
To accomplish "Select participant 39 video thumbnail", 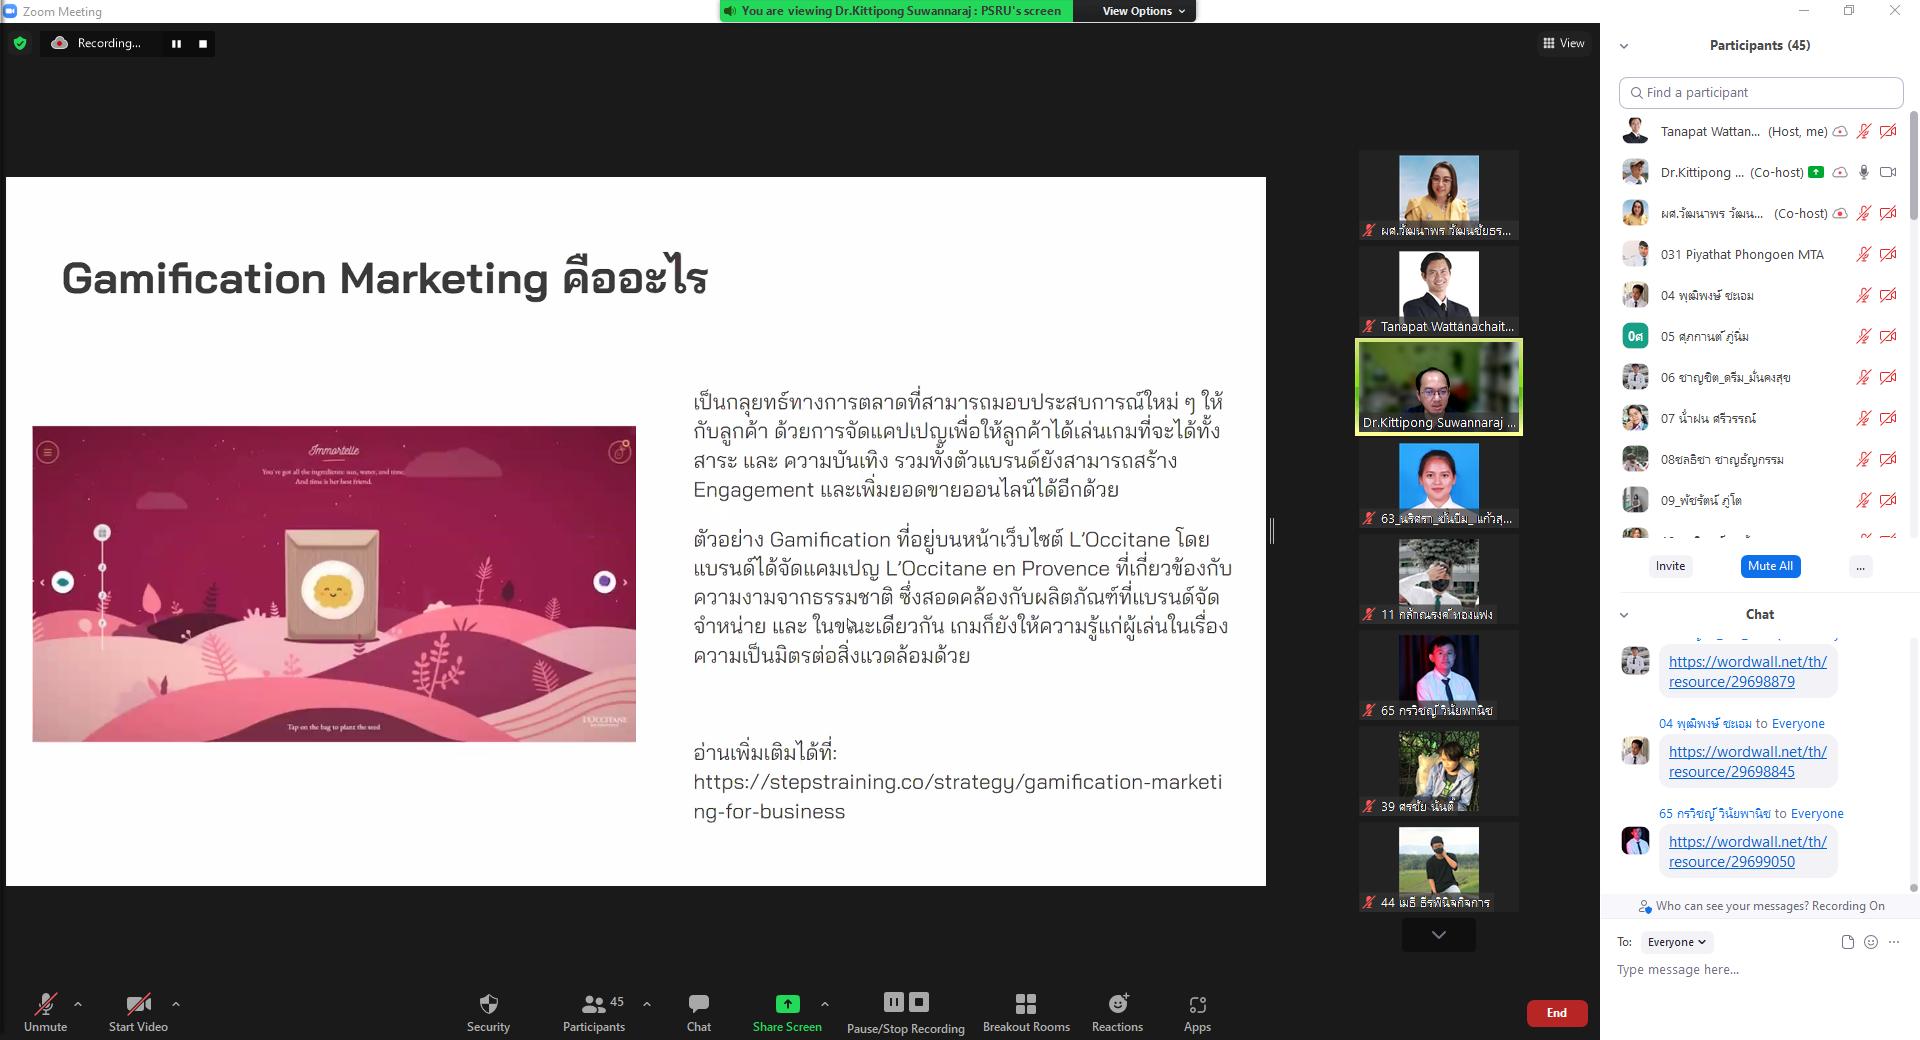I will pos(1438,771).
